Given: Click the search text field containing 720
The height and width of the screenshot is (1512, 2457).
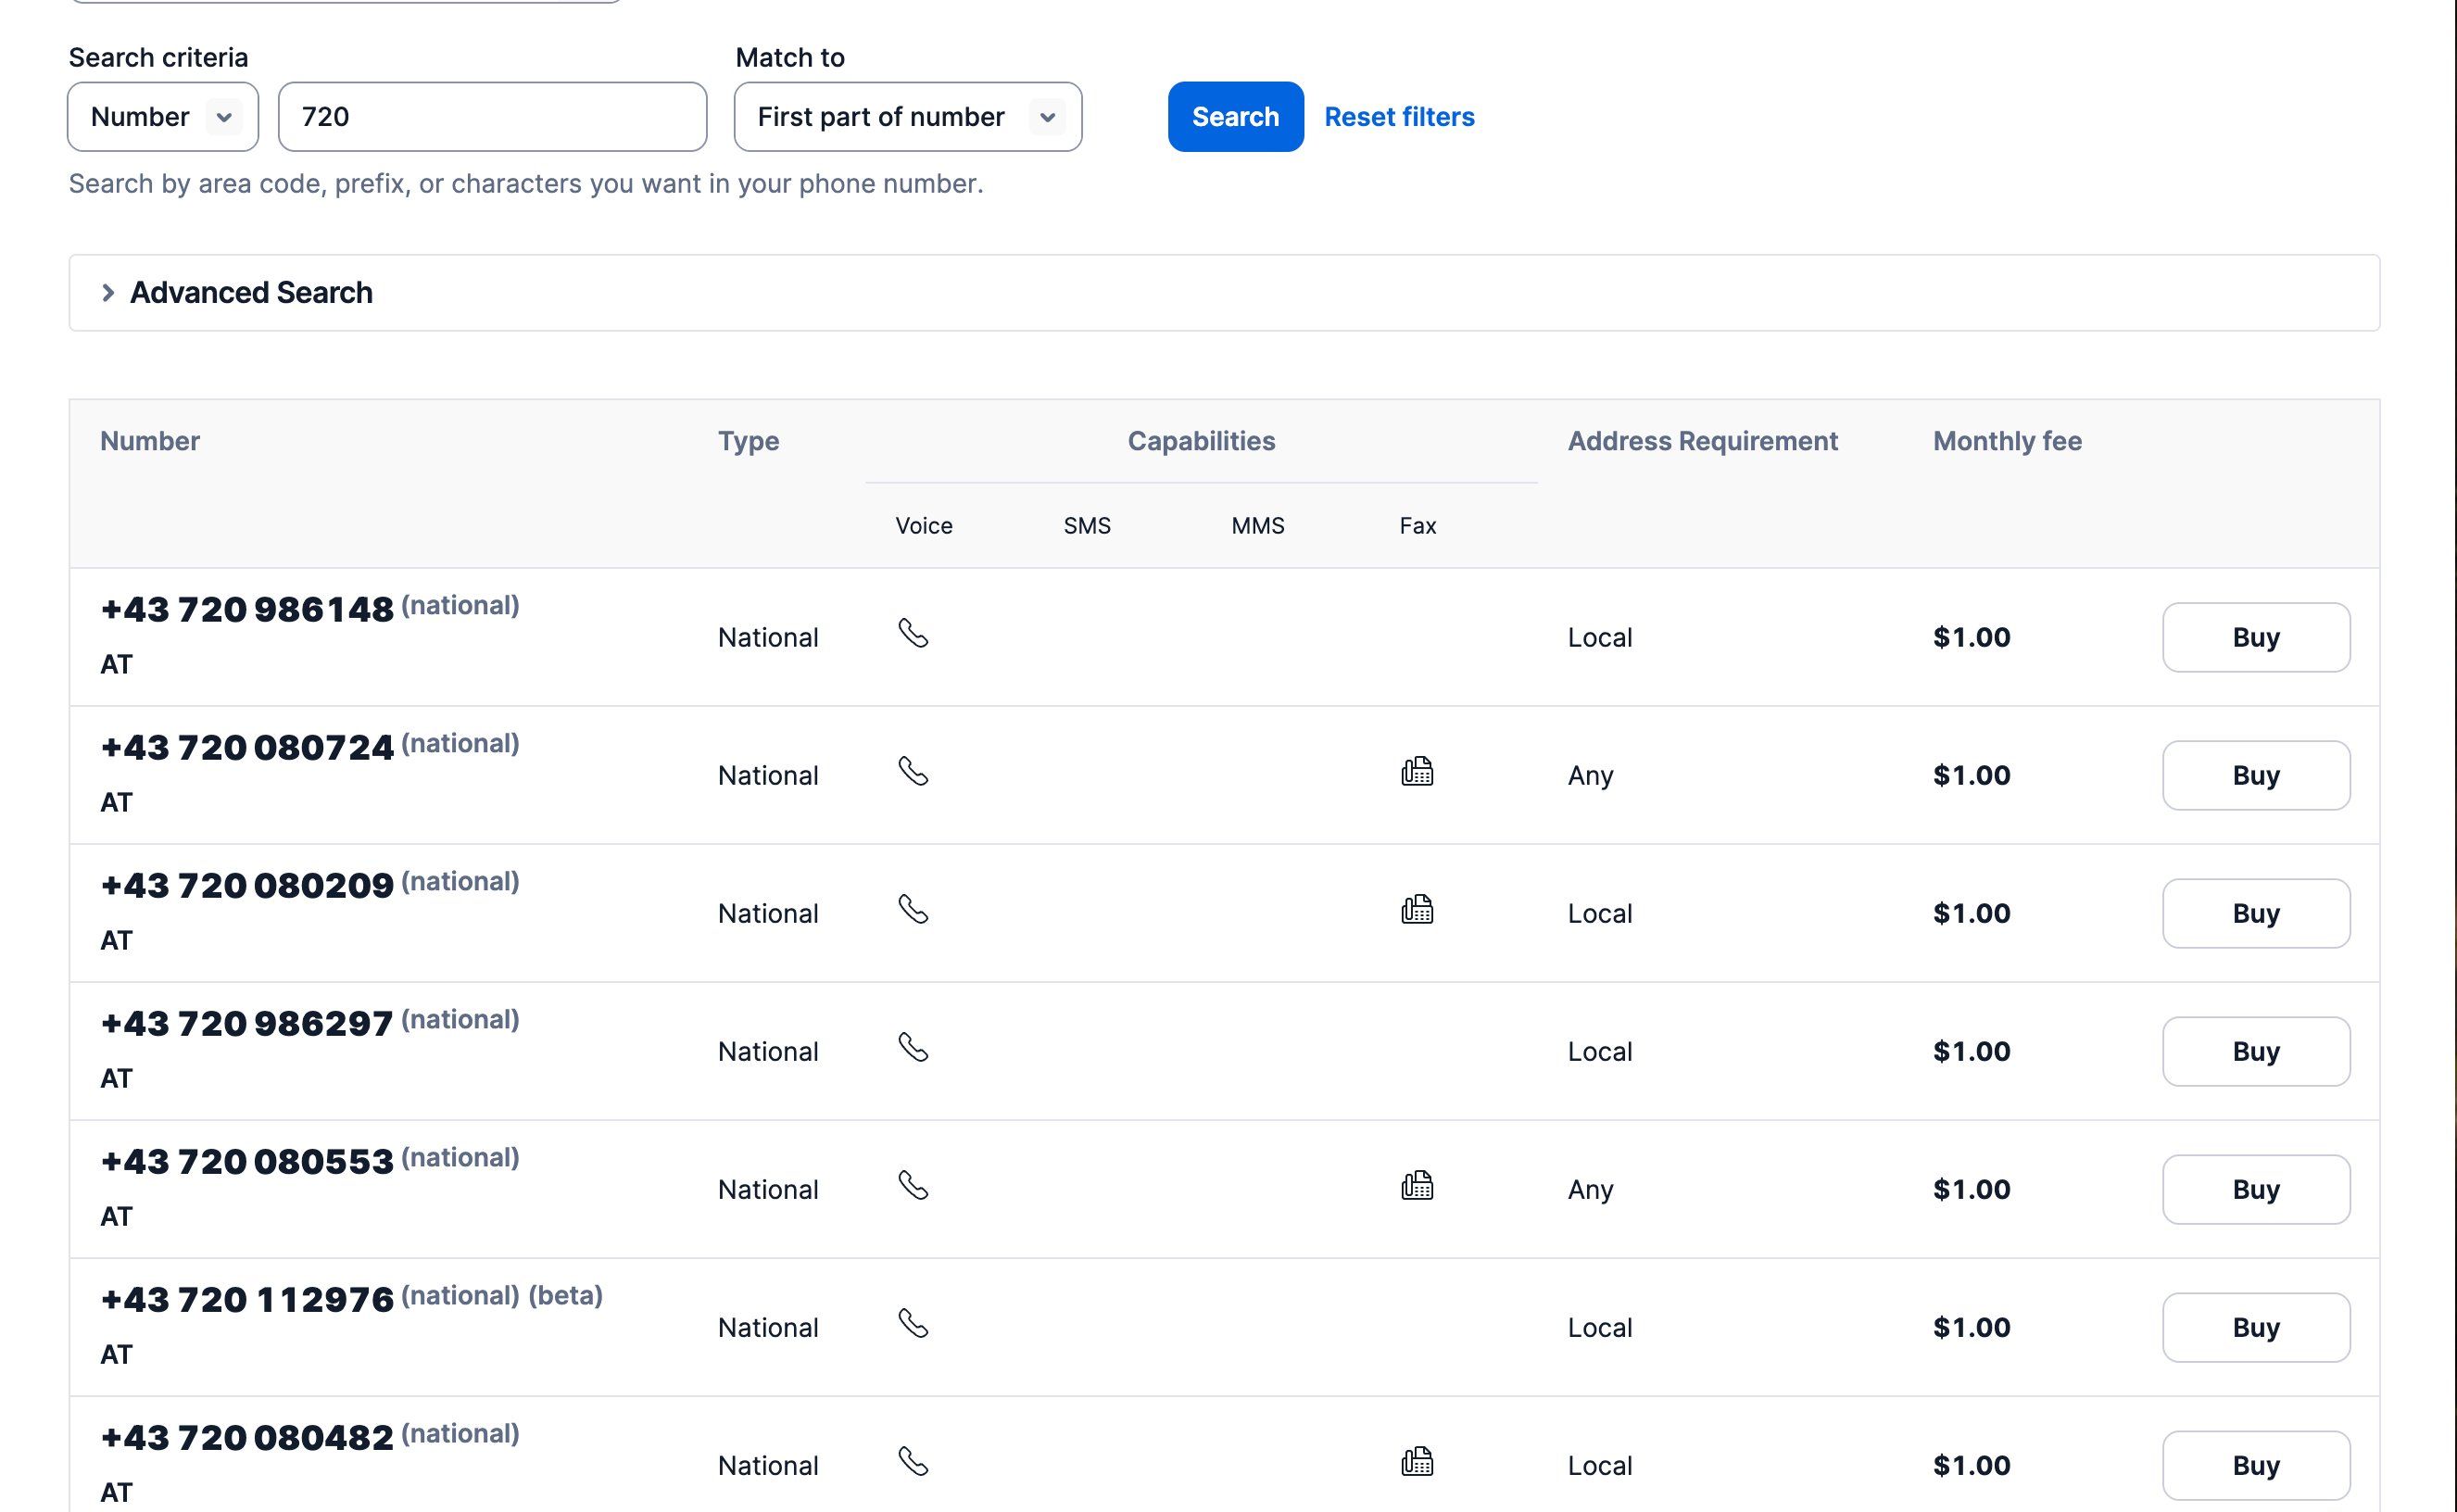Looking at the screenshot, I should [492, 116].
